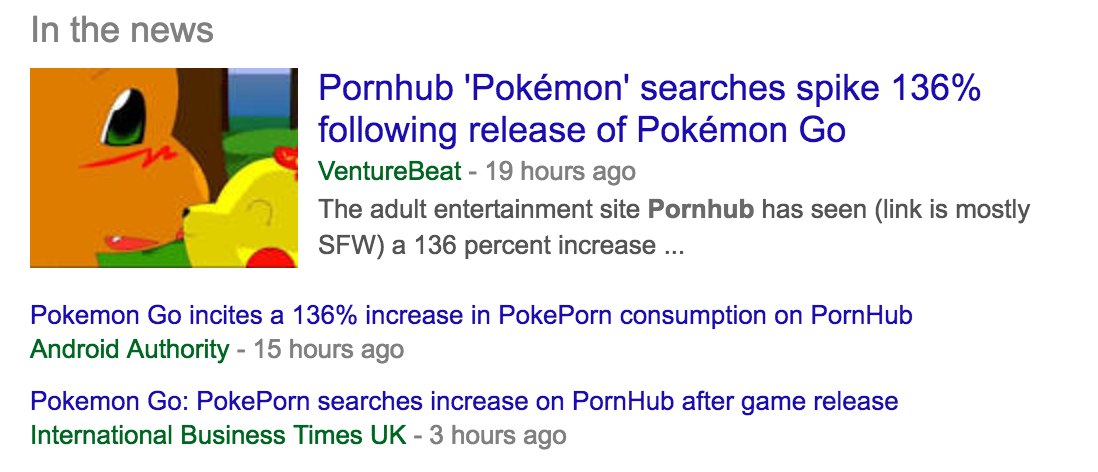Open the 'Pokemon Go incites a 136% increase' article
The image size is (1098, 472).
471,316
